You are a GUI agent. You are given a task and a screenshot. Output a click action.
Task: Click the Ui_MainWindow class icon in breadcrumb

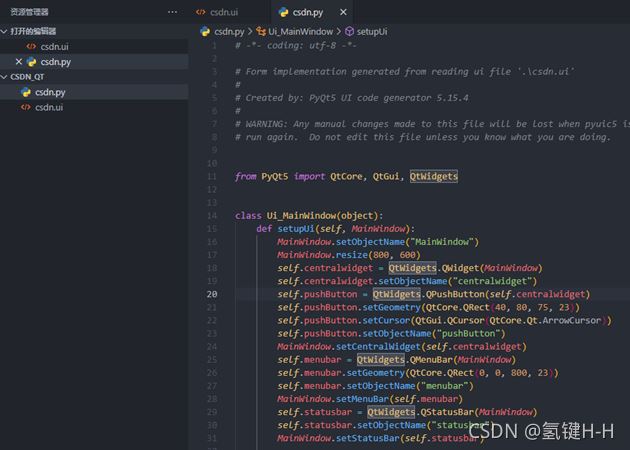coord(261,31)
